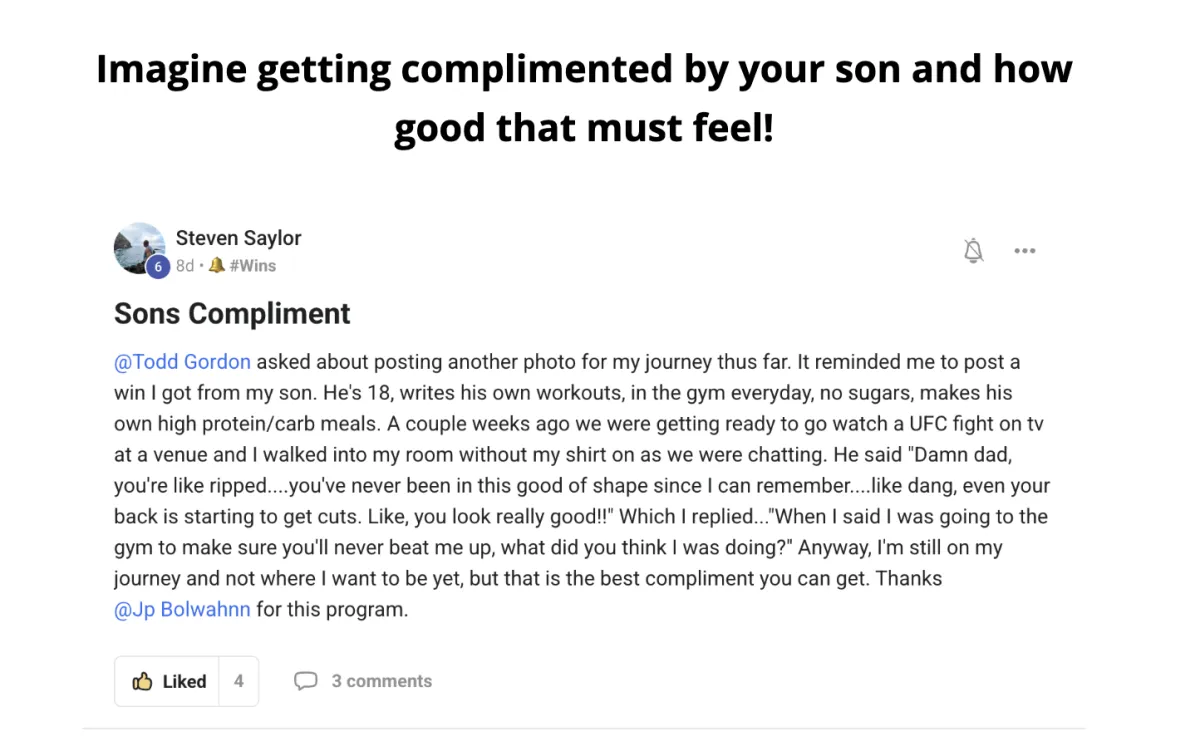Toggle the muted bell notification icon
This screenshot has height=746, width=1200.
click(x=973, y=250)
